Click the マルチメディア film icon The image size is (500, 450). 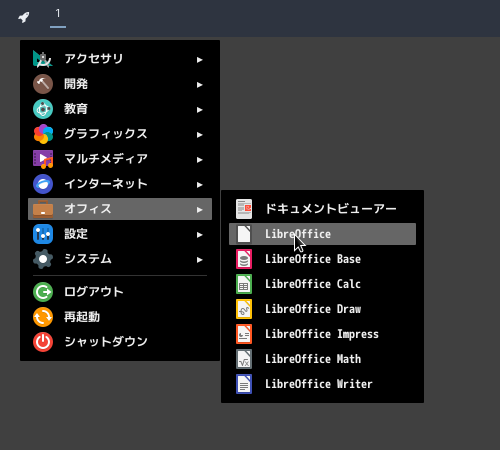point(43,159)
